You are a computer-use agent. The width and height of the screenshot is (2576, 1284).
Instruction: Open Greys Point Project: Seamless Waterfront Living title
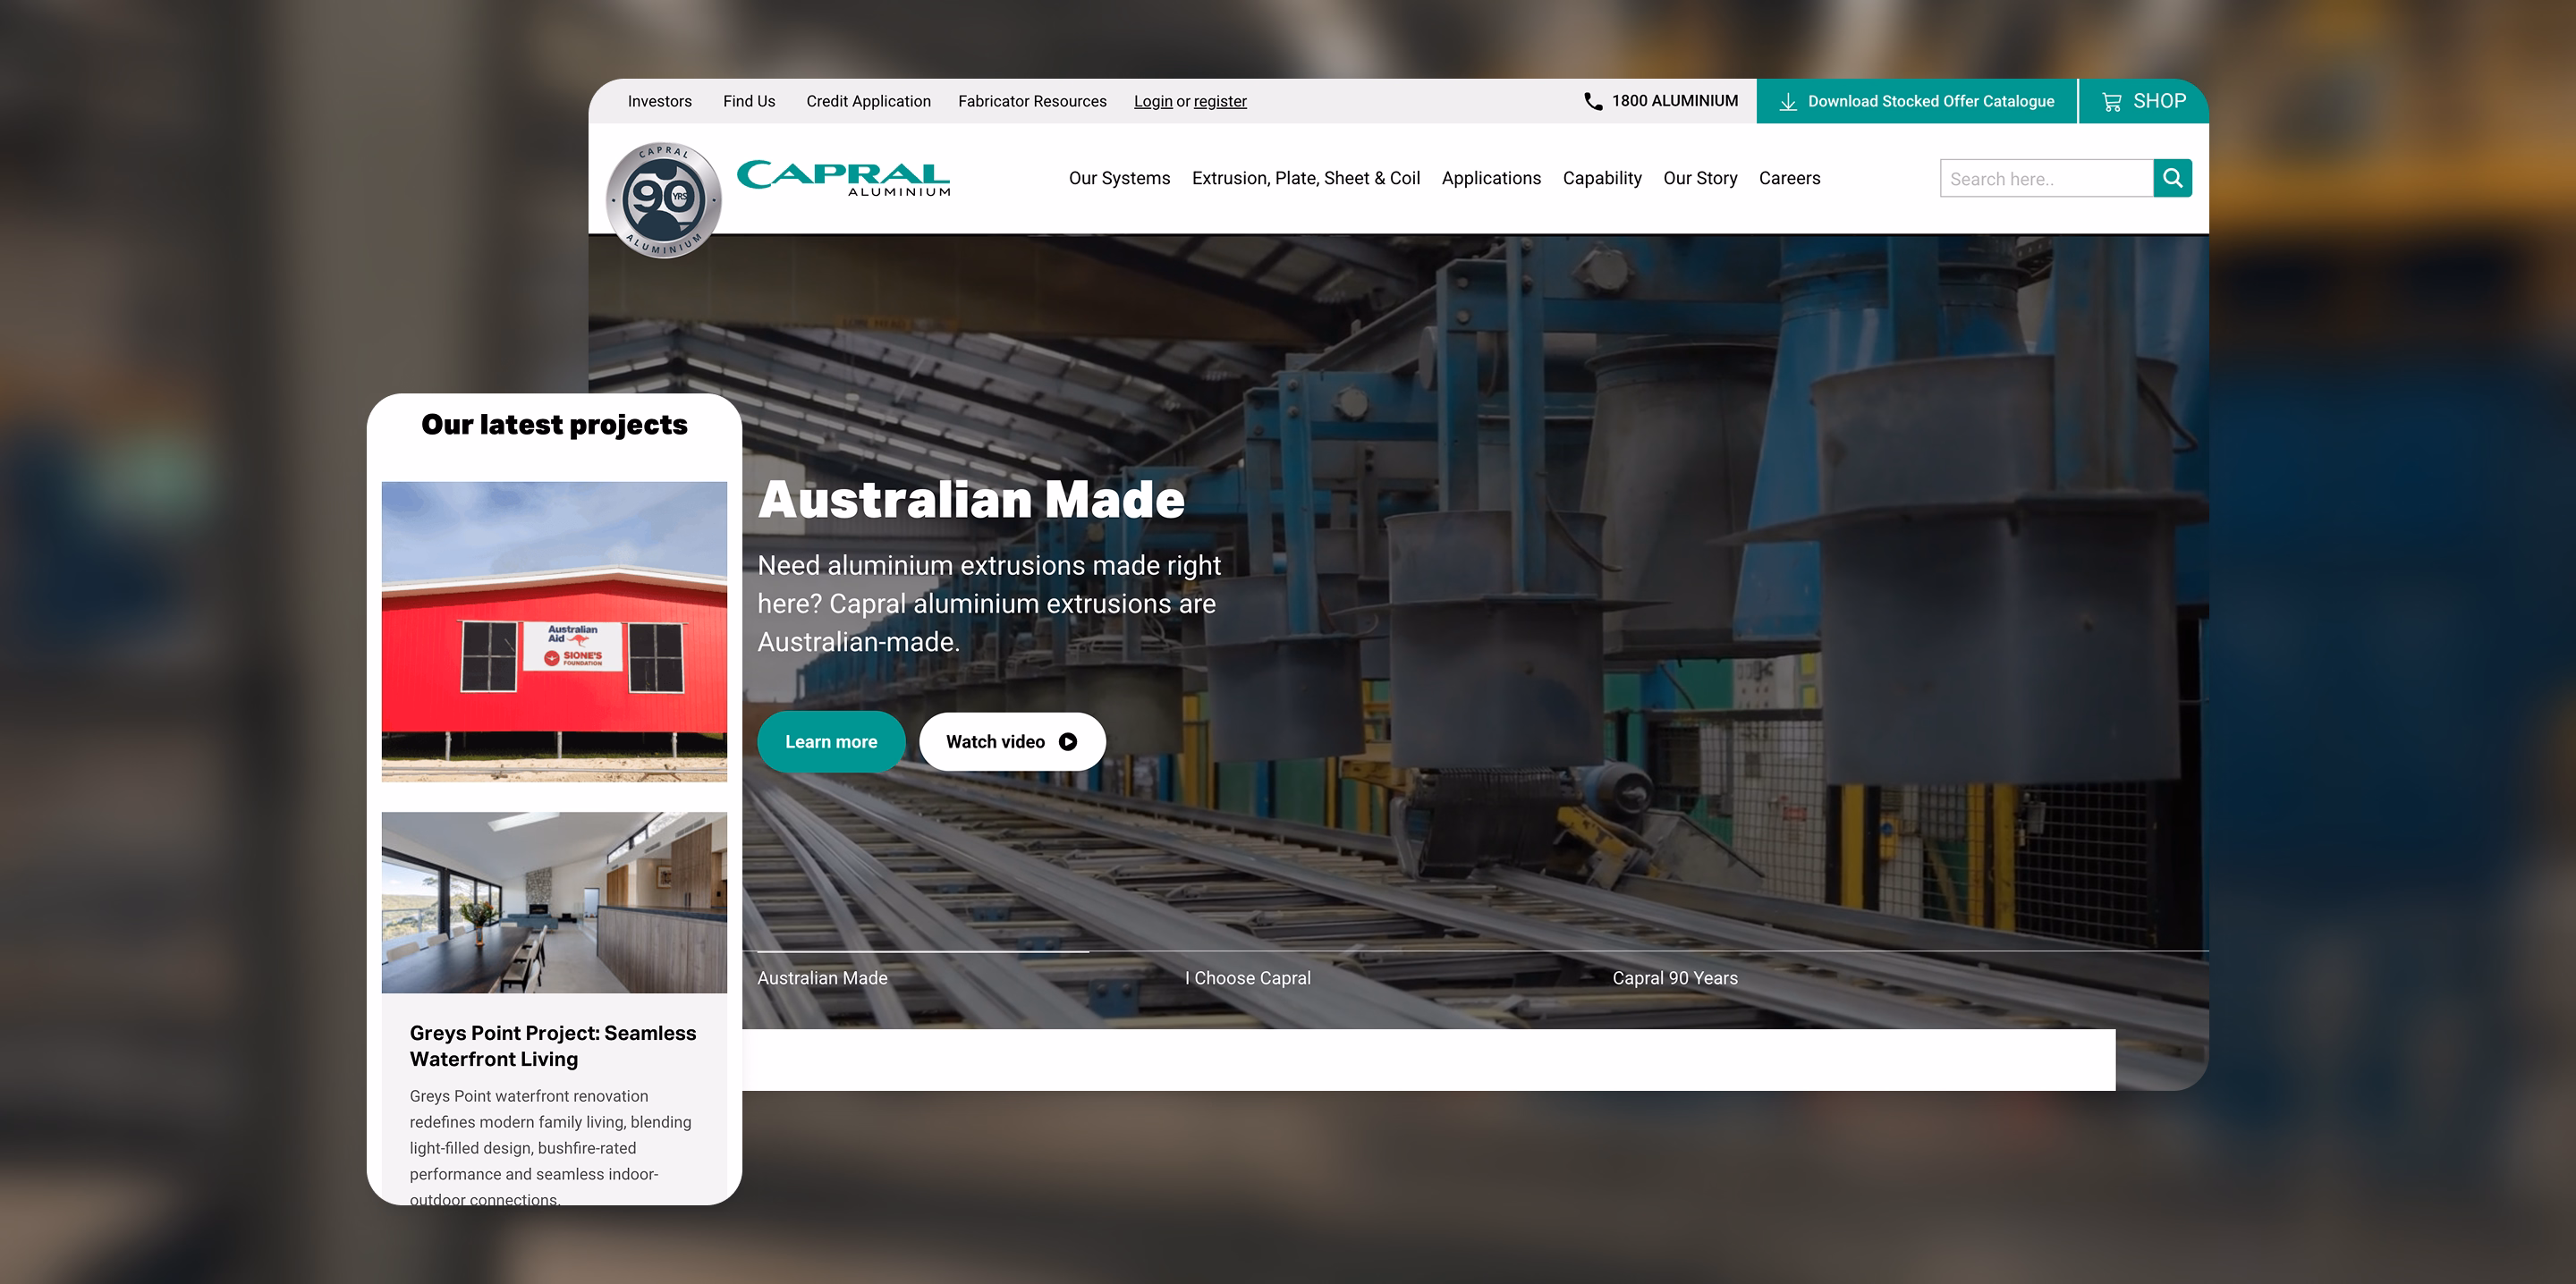(553, 1046)
